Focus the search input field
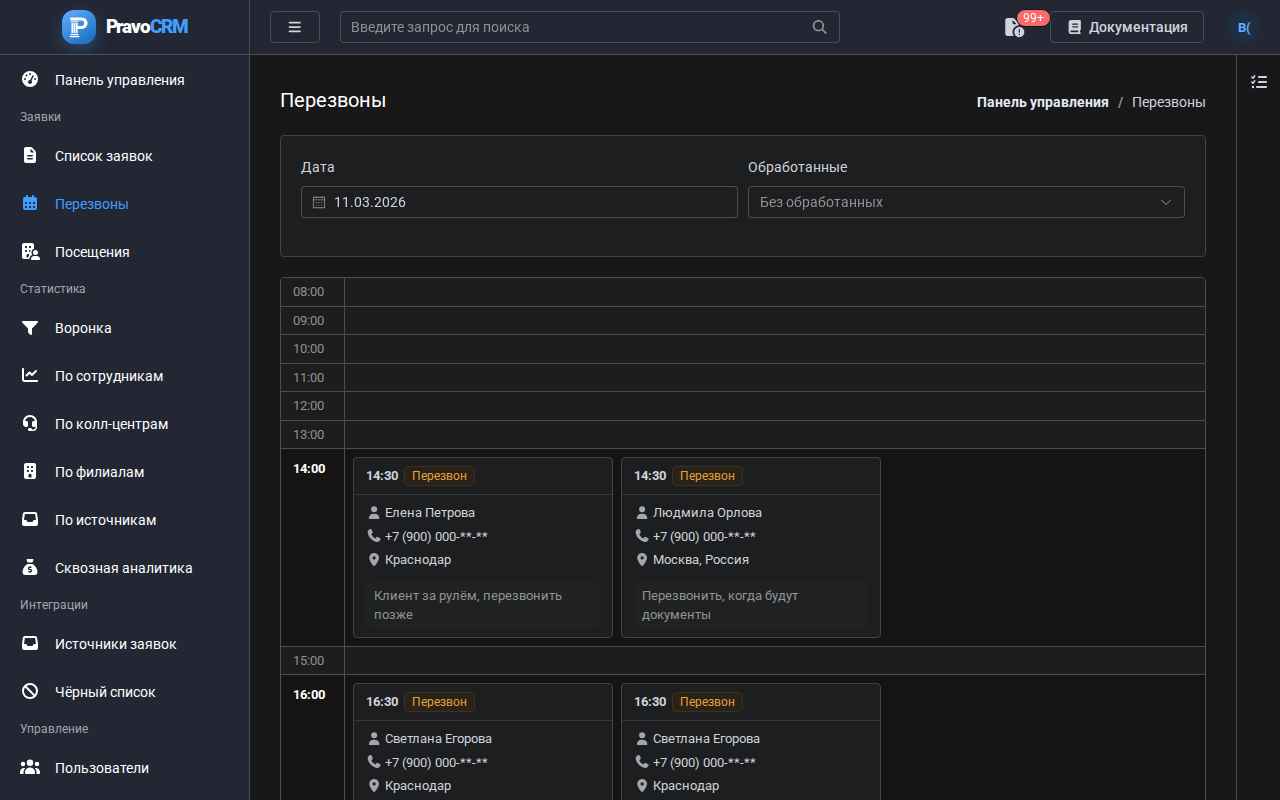1280x800 pixels. tap(590, 27)
